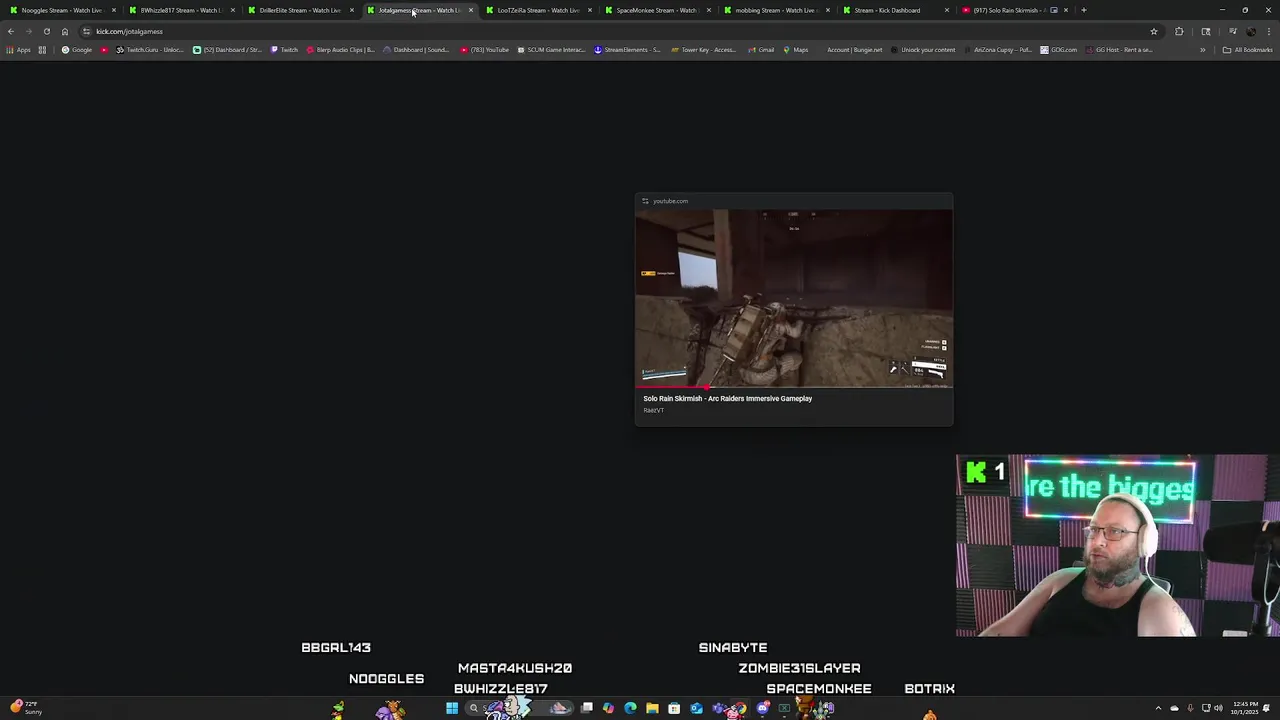Viewport: 1280px width, 720px height.
Task: Open the tab groups grid icon
Action: pyautogui.click(x=42, y=50)
